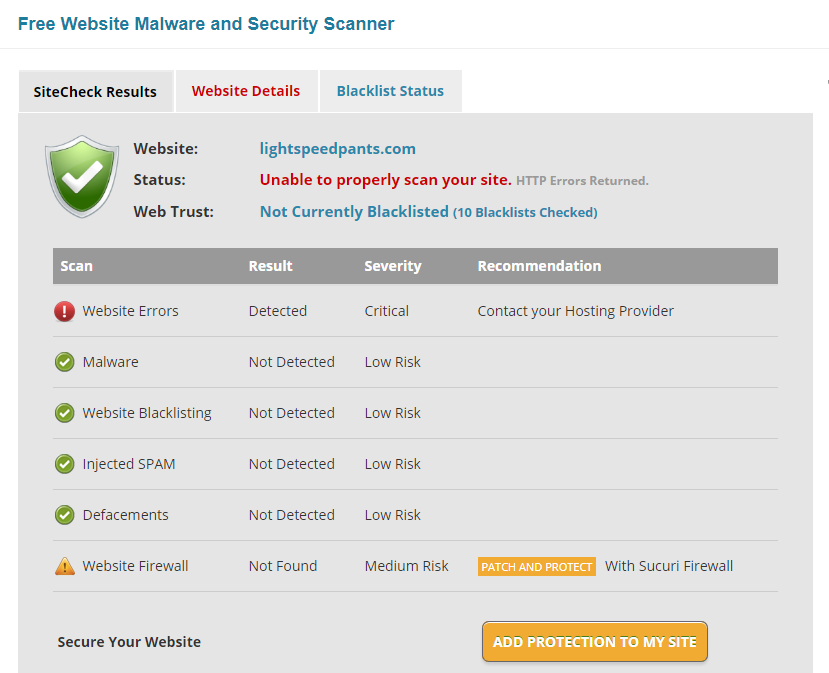
Task: Click Contact your Hosting Provider recommendation
Action: pyautogui.click(x=576, y=311)
